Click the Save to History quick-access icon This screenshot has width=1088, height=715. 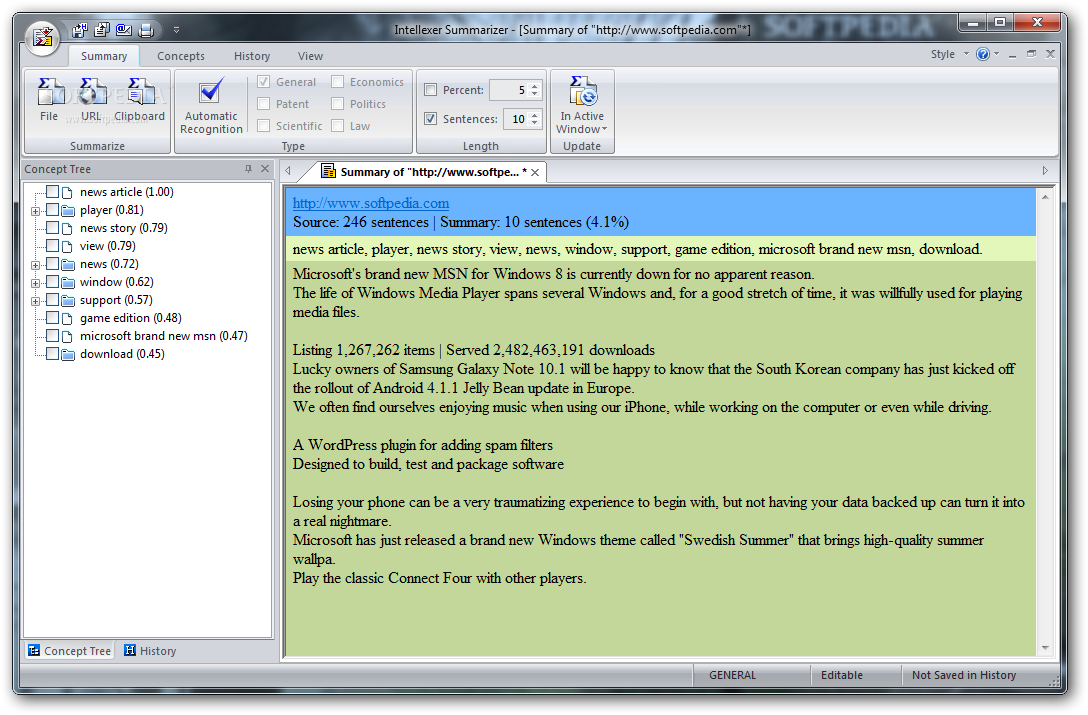click(x=80, y=30)
